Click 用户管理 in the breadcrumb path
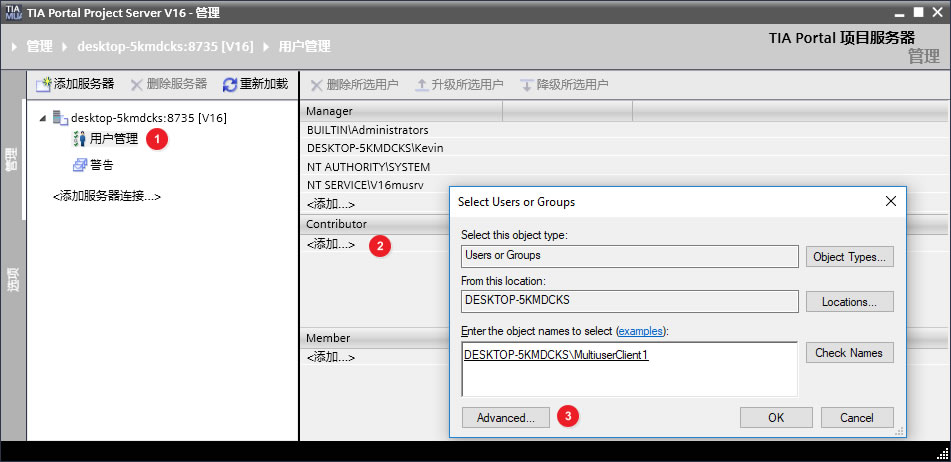This screenshot has height=462, width=951. [x=304, y=46]
